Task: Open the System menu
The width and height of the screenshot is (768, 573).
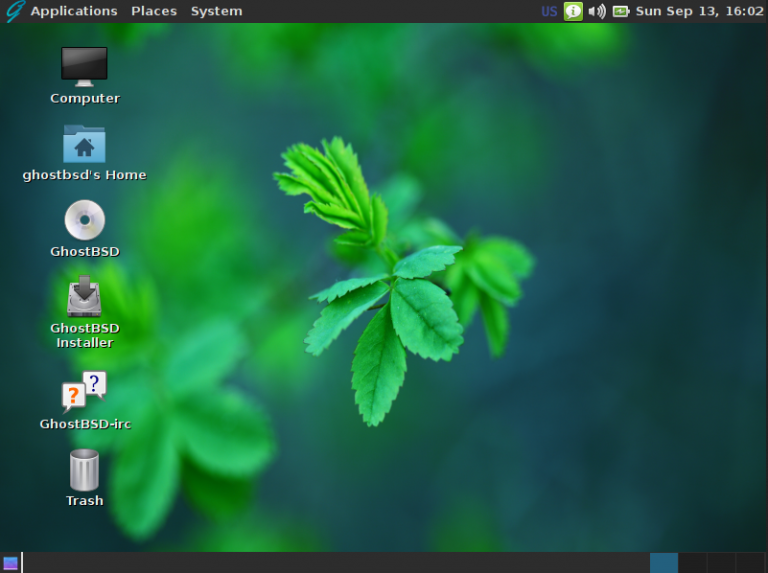Action: pos(216,11)
